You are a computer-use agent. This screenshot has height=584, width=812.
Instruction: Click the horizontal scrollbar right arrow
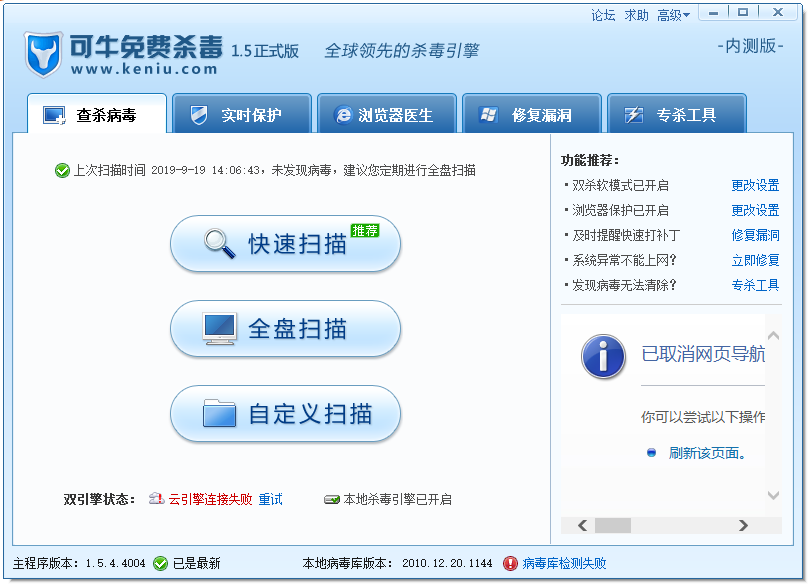pos(743,525)
